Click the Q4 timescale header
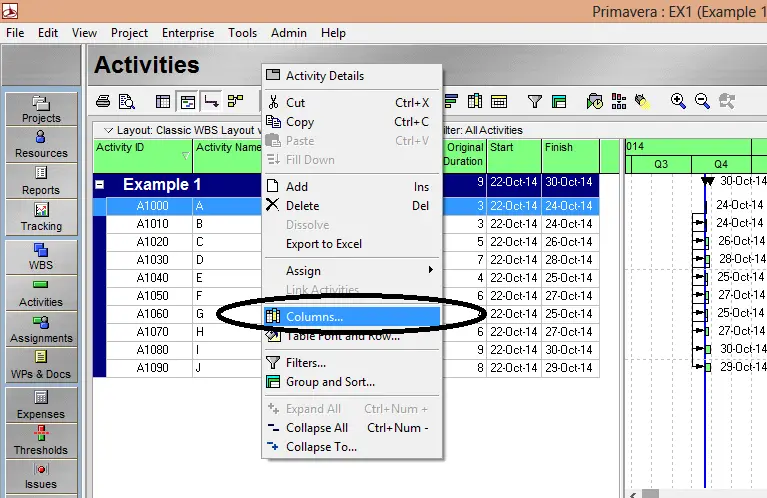The width and height of the screenshot is (767, 498). (721, 164)
